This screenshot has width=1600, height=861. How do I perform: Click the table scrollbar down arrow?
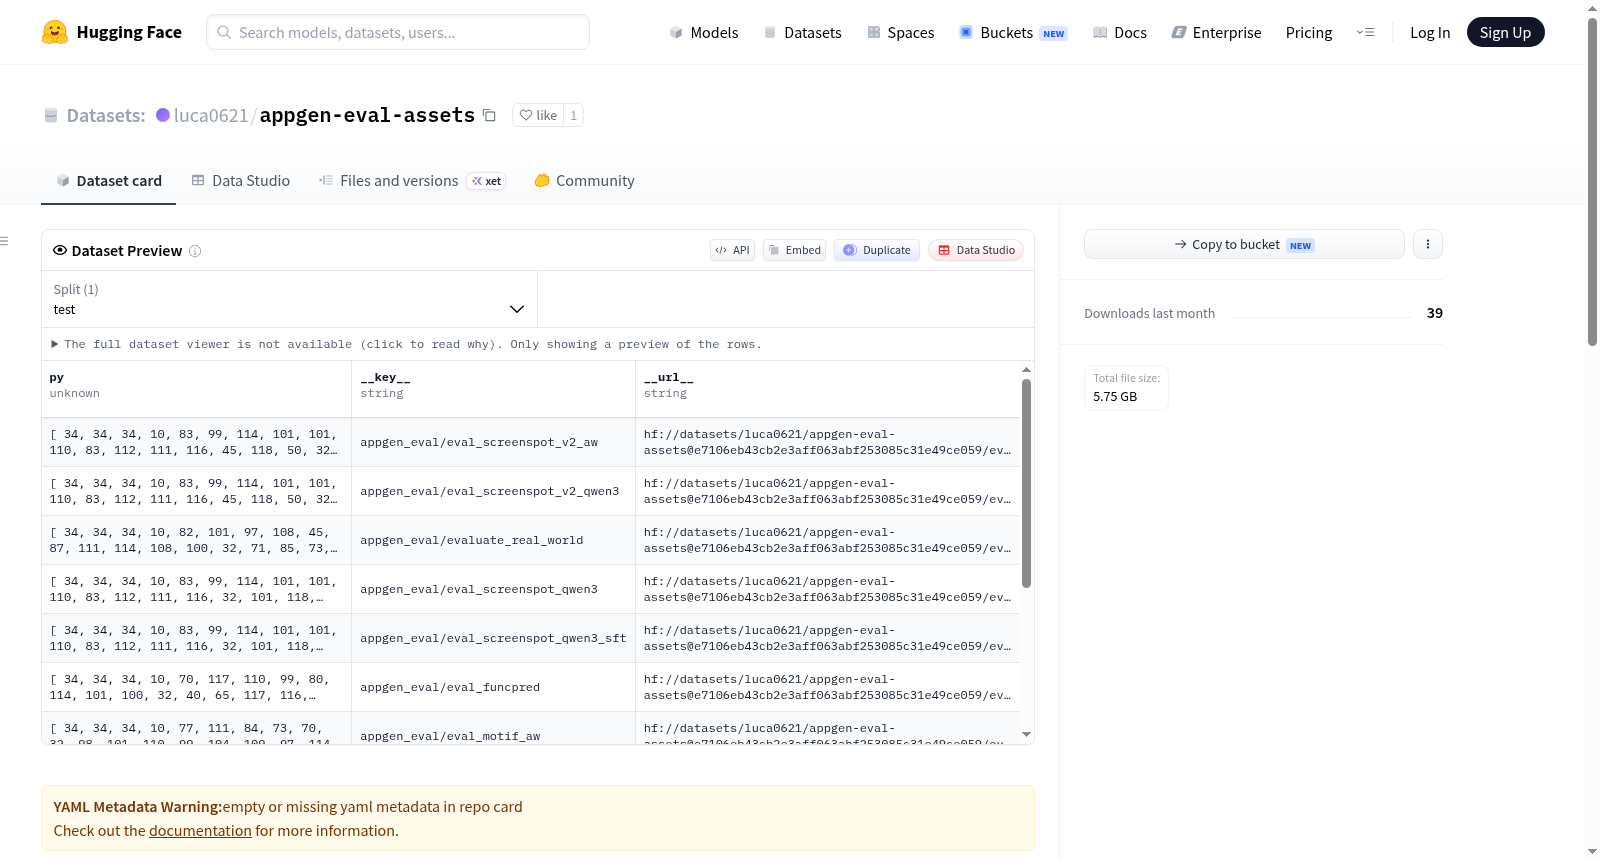coord(1026,735)
